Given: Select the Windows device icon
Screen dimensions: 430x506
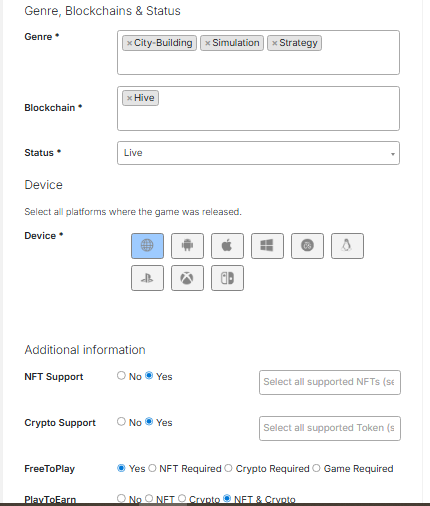Looking at the screenshot, I should [267, 246].
